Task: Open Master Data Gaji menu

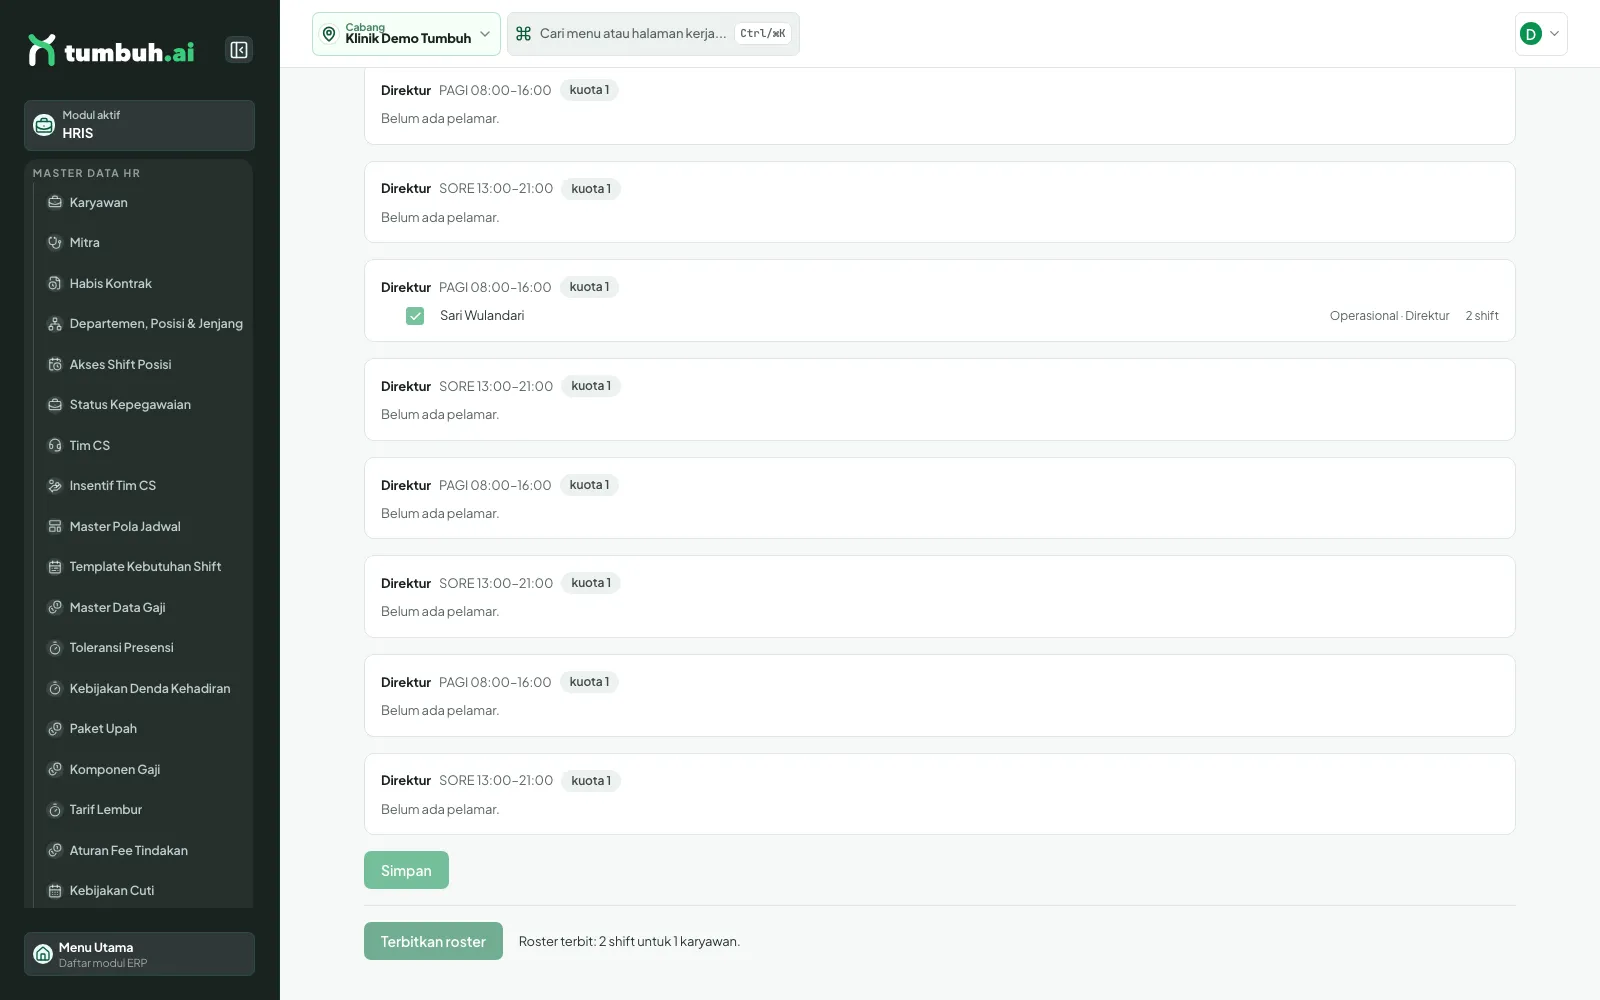Action: pos(141,608)
